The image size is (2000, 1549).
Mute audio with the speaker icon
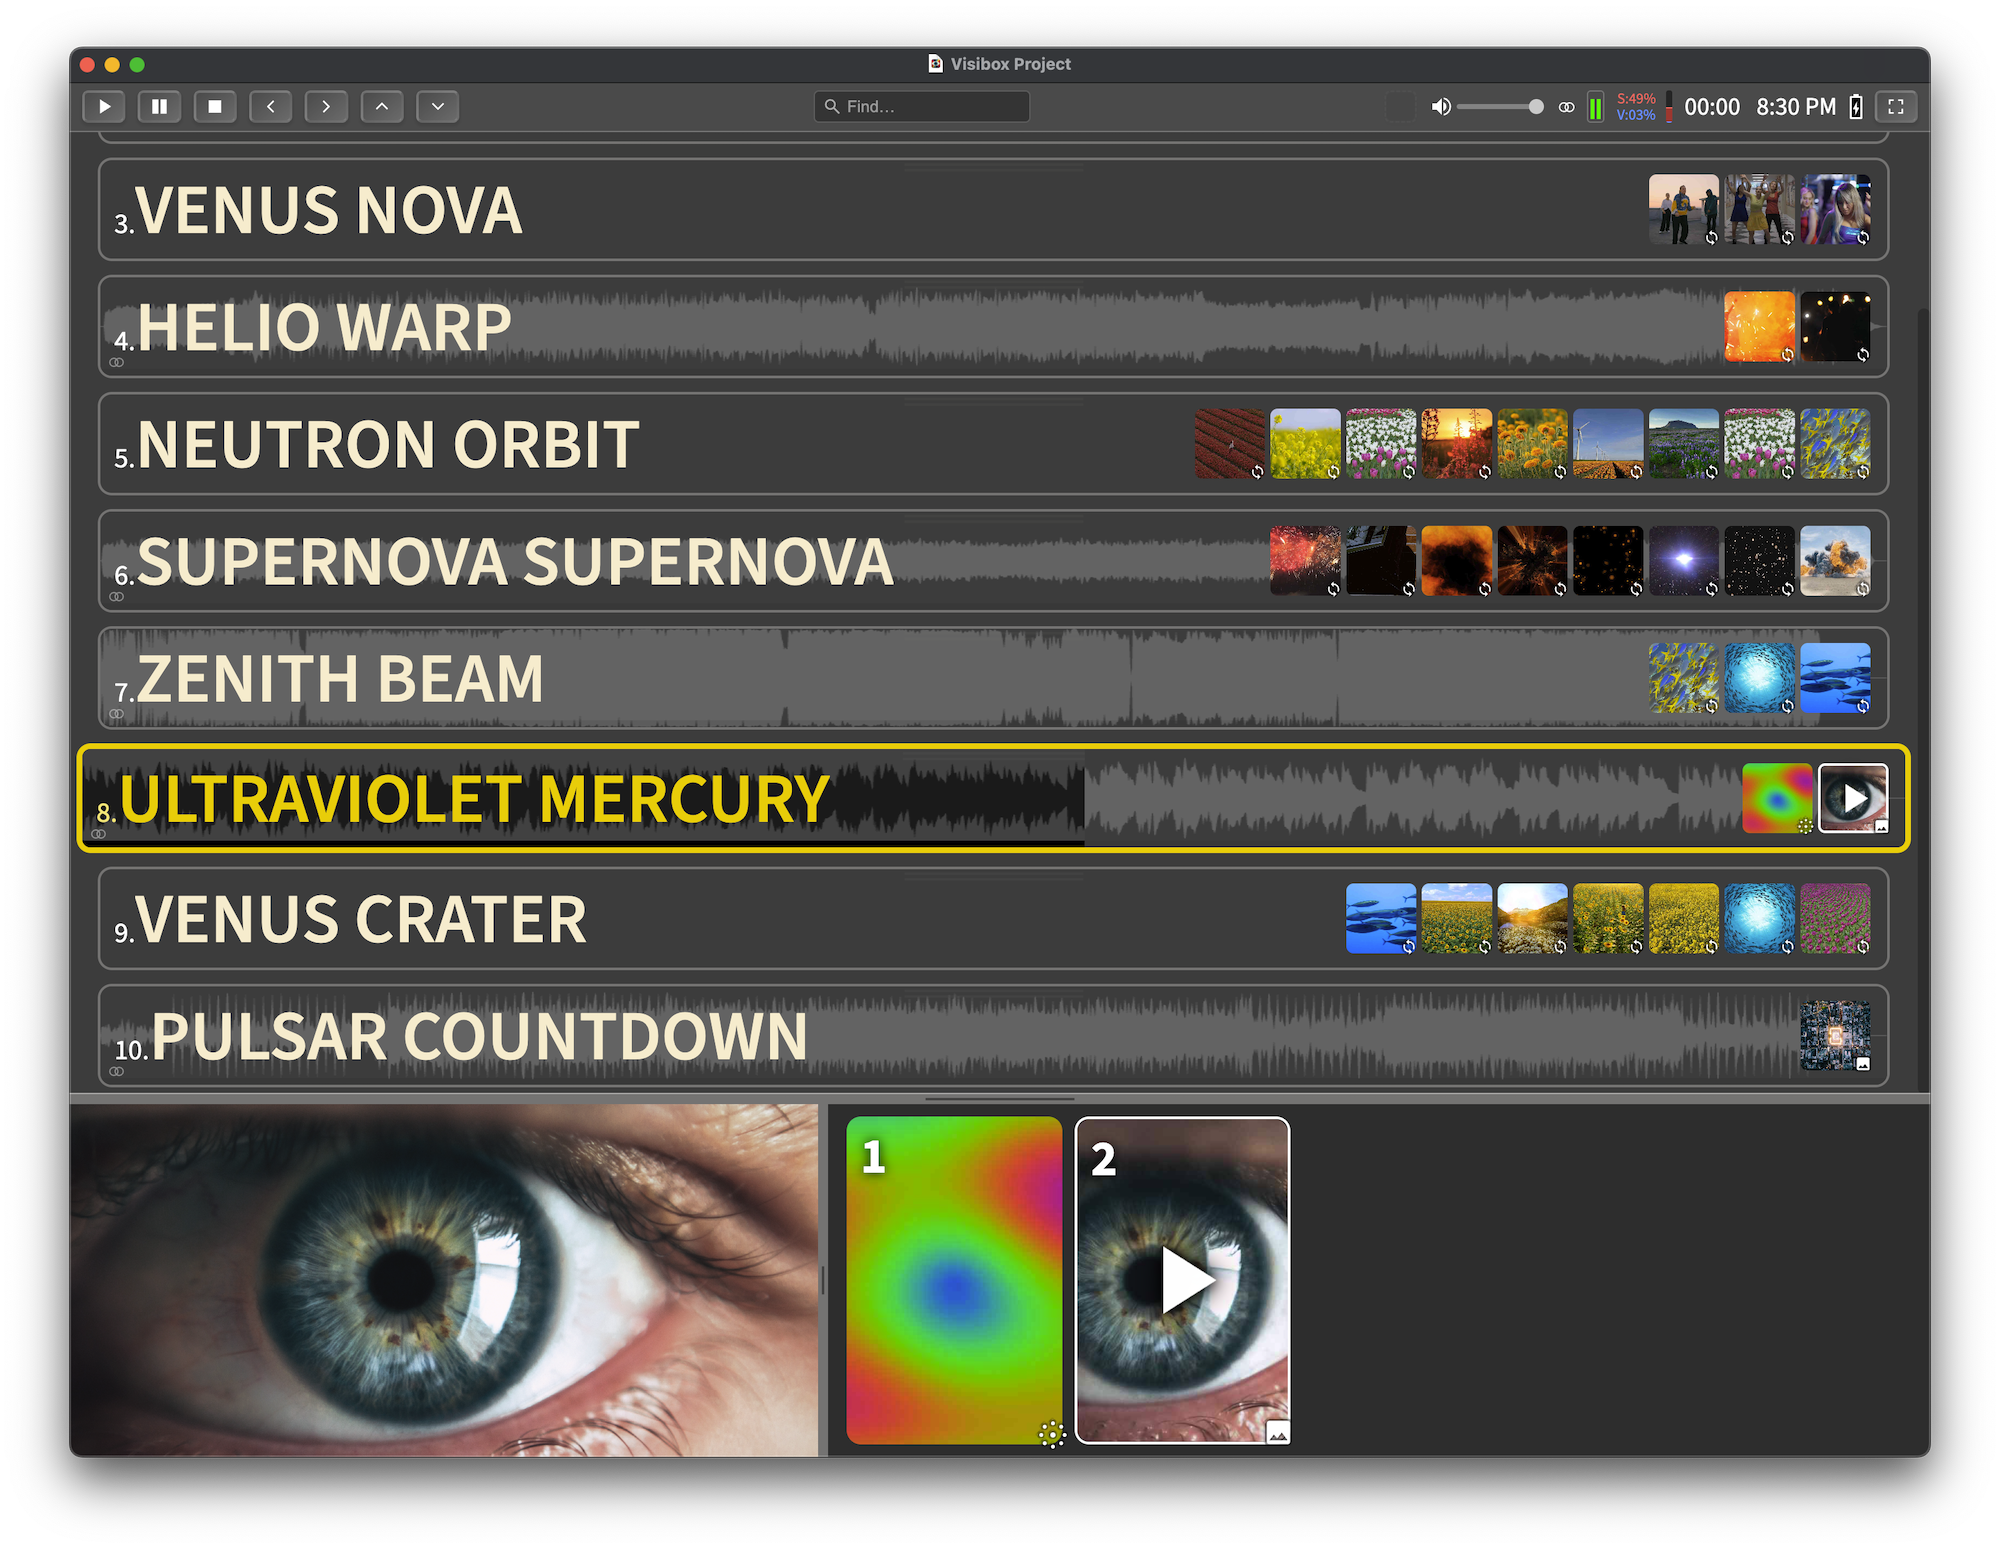point(1440,106)
